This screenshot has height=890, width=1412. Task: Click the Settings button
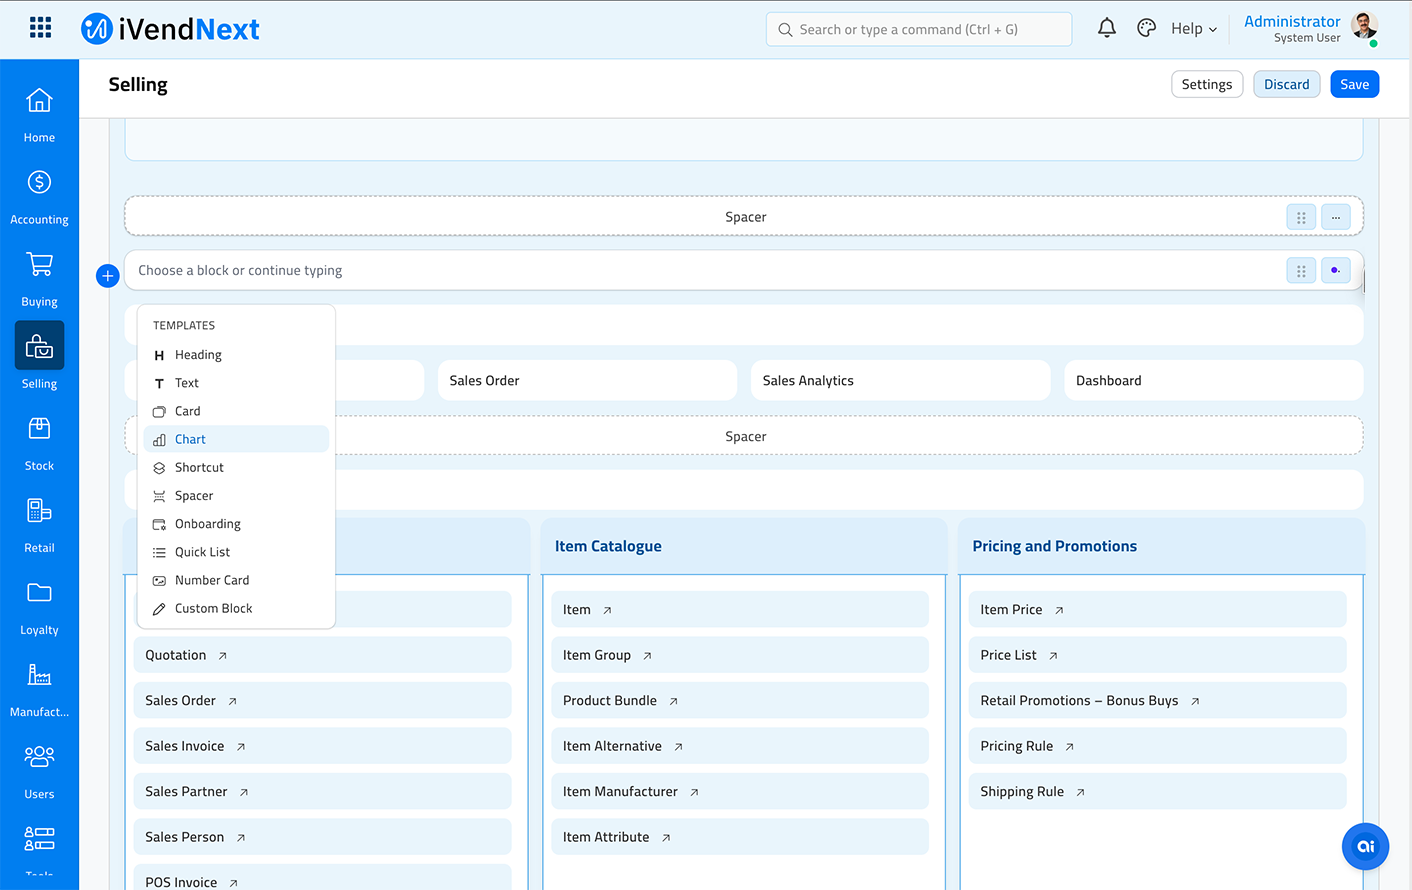tap(1207, 84)
